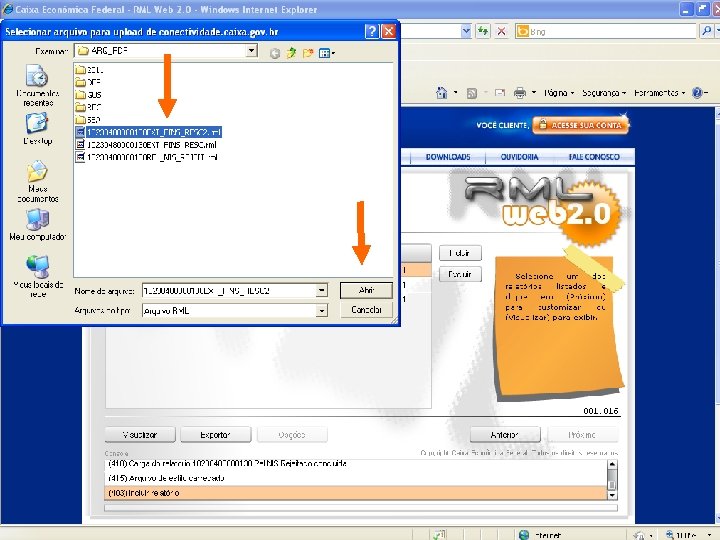720x540 pixels.
Task: Open the SEP folder
Action: click(88, 119)
